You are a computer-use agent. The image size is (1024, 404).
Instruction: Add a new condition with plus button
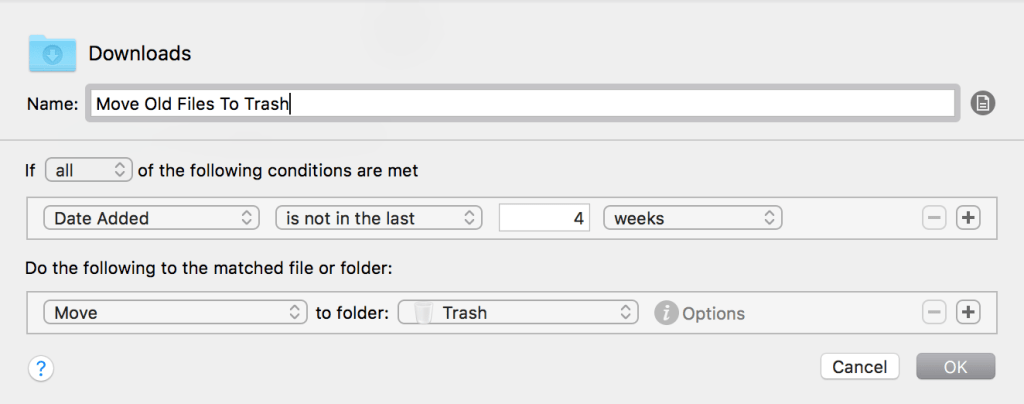(x=967, y=218)
